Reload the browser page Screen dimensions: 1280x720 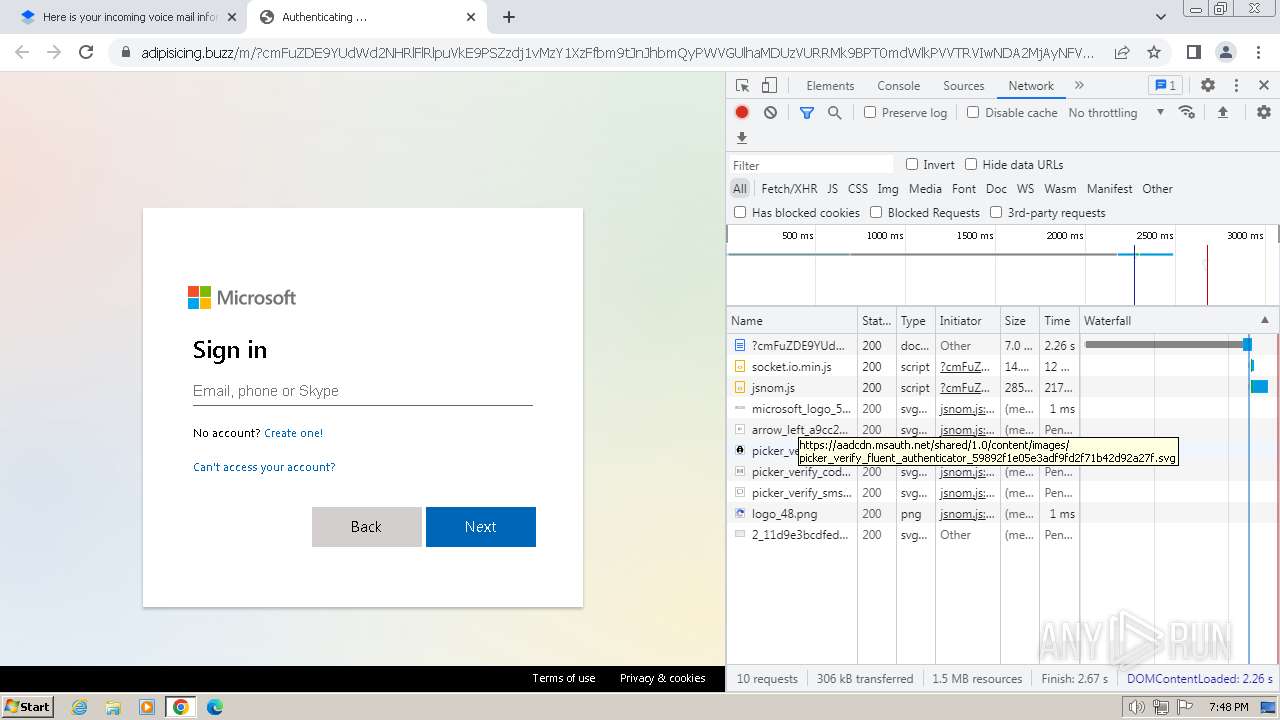(x=86, y=52)
